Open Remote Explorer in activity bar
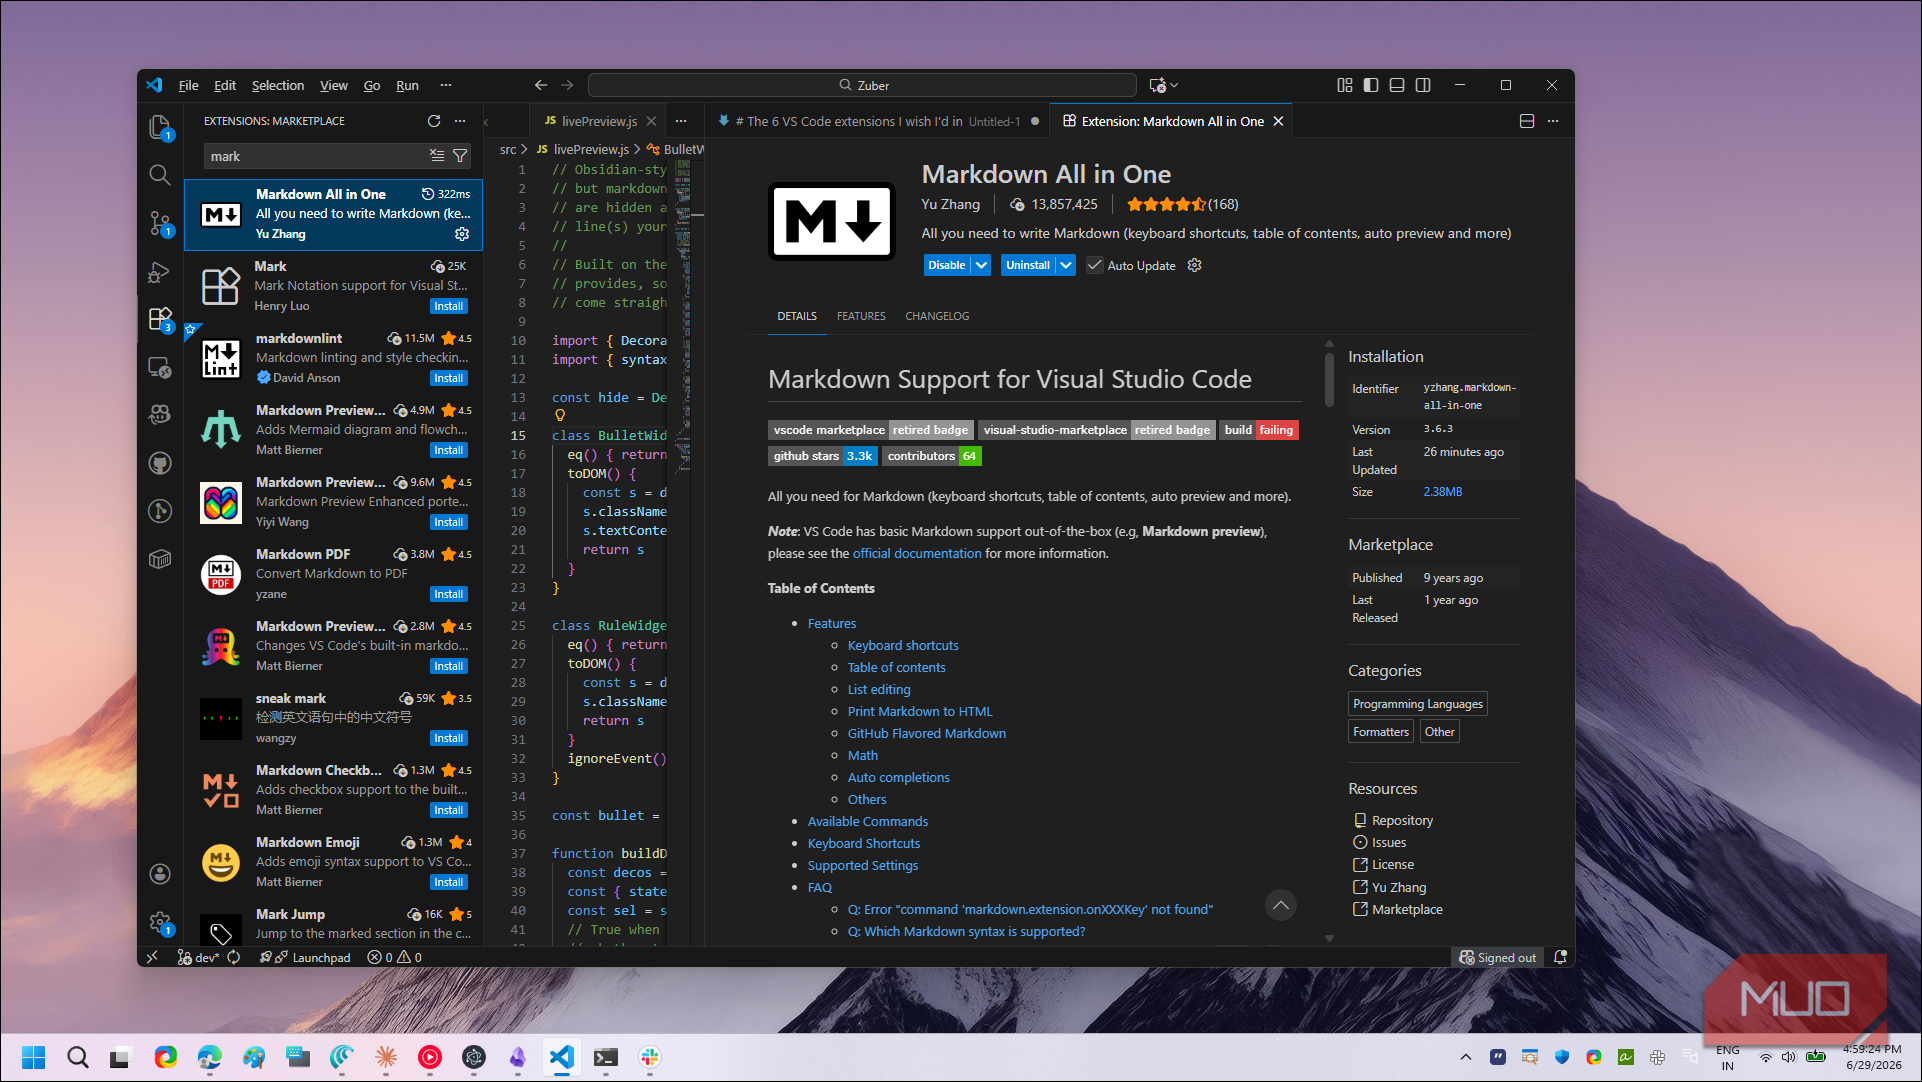The width and height of the screenshot is (1922, 1082). tap(160, 367)
